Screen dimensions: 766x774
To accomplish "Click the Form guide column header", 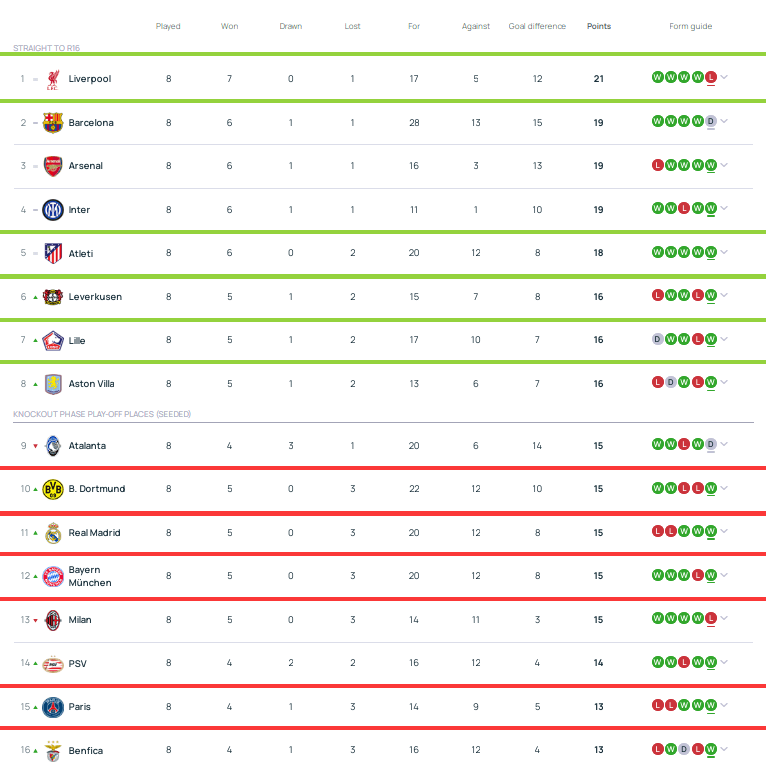I will click(690, 26).
